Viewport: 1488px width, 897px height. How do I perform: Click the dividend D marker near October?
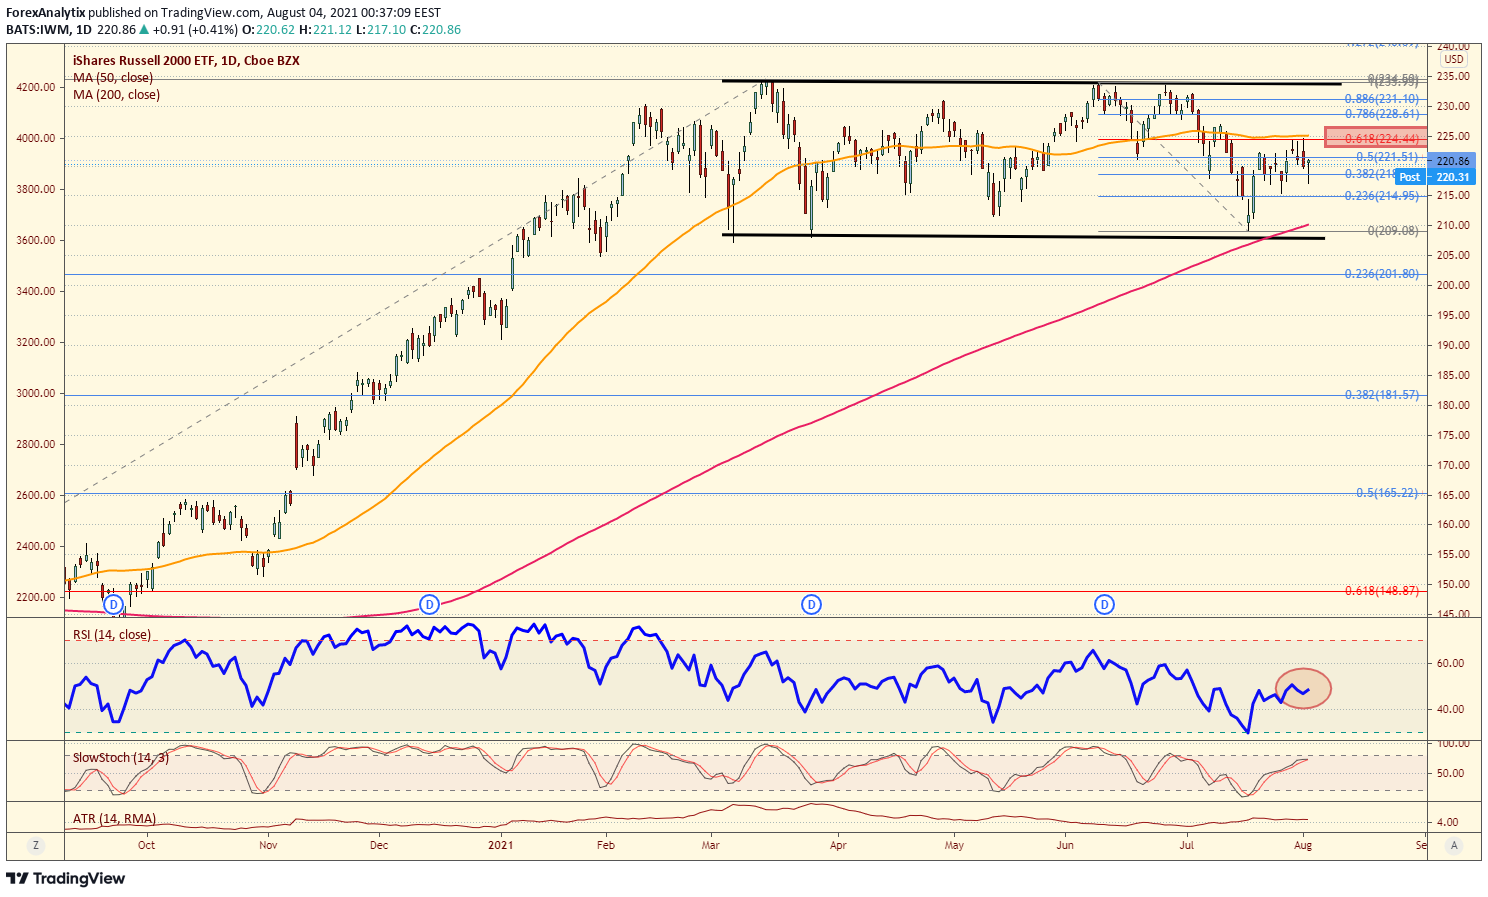pyautogui.click(x=113, y=604)
